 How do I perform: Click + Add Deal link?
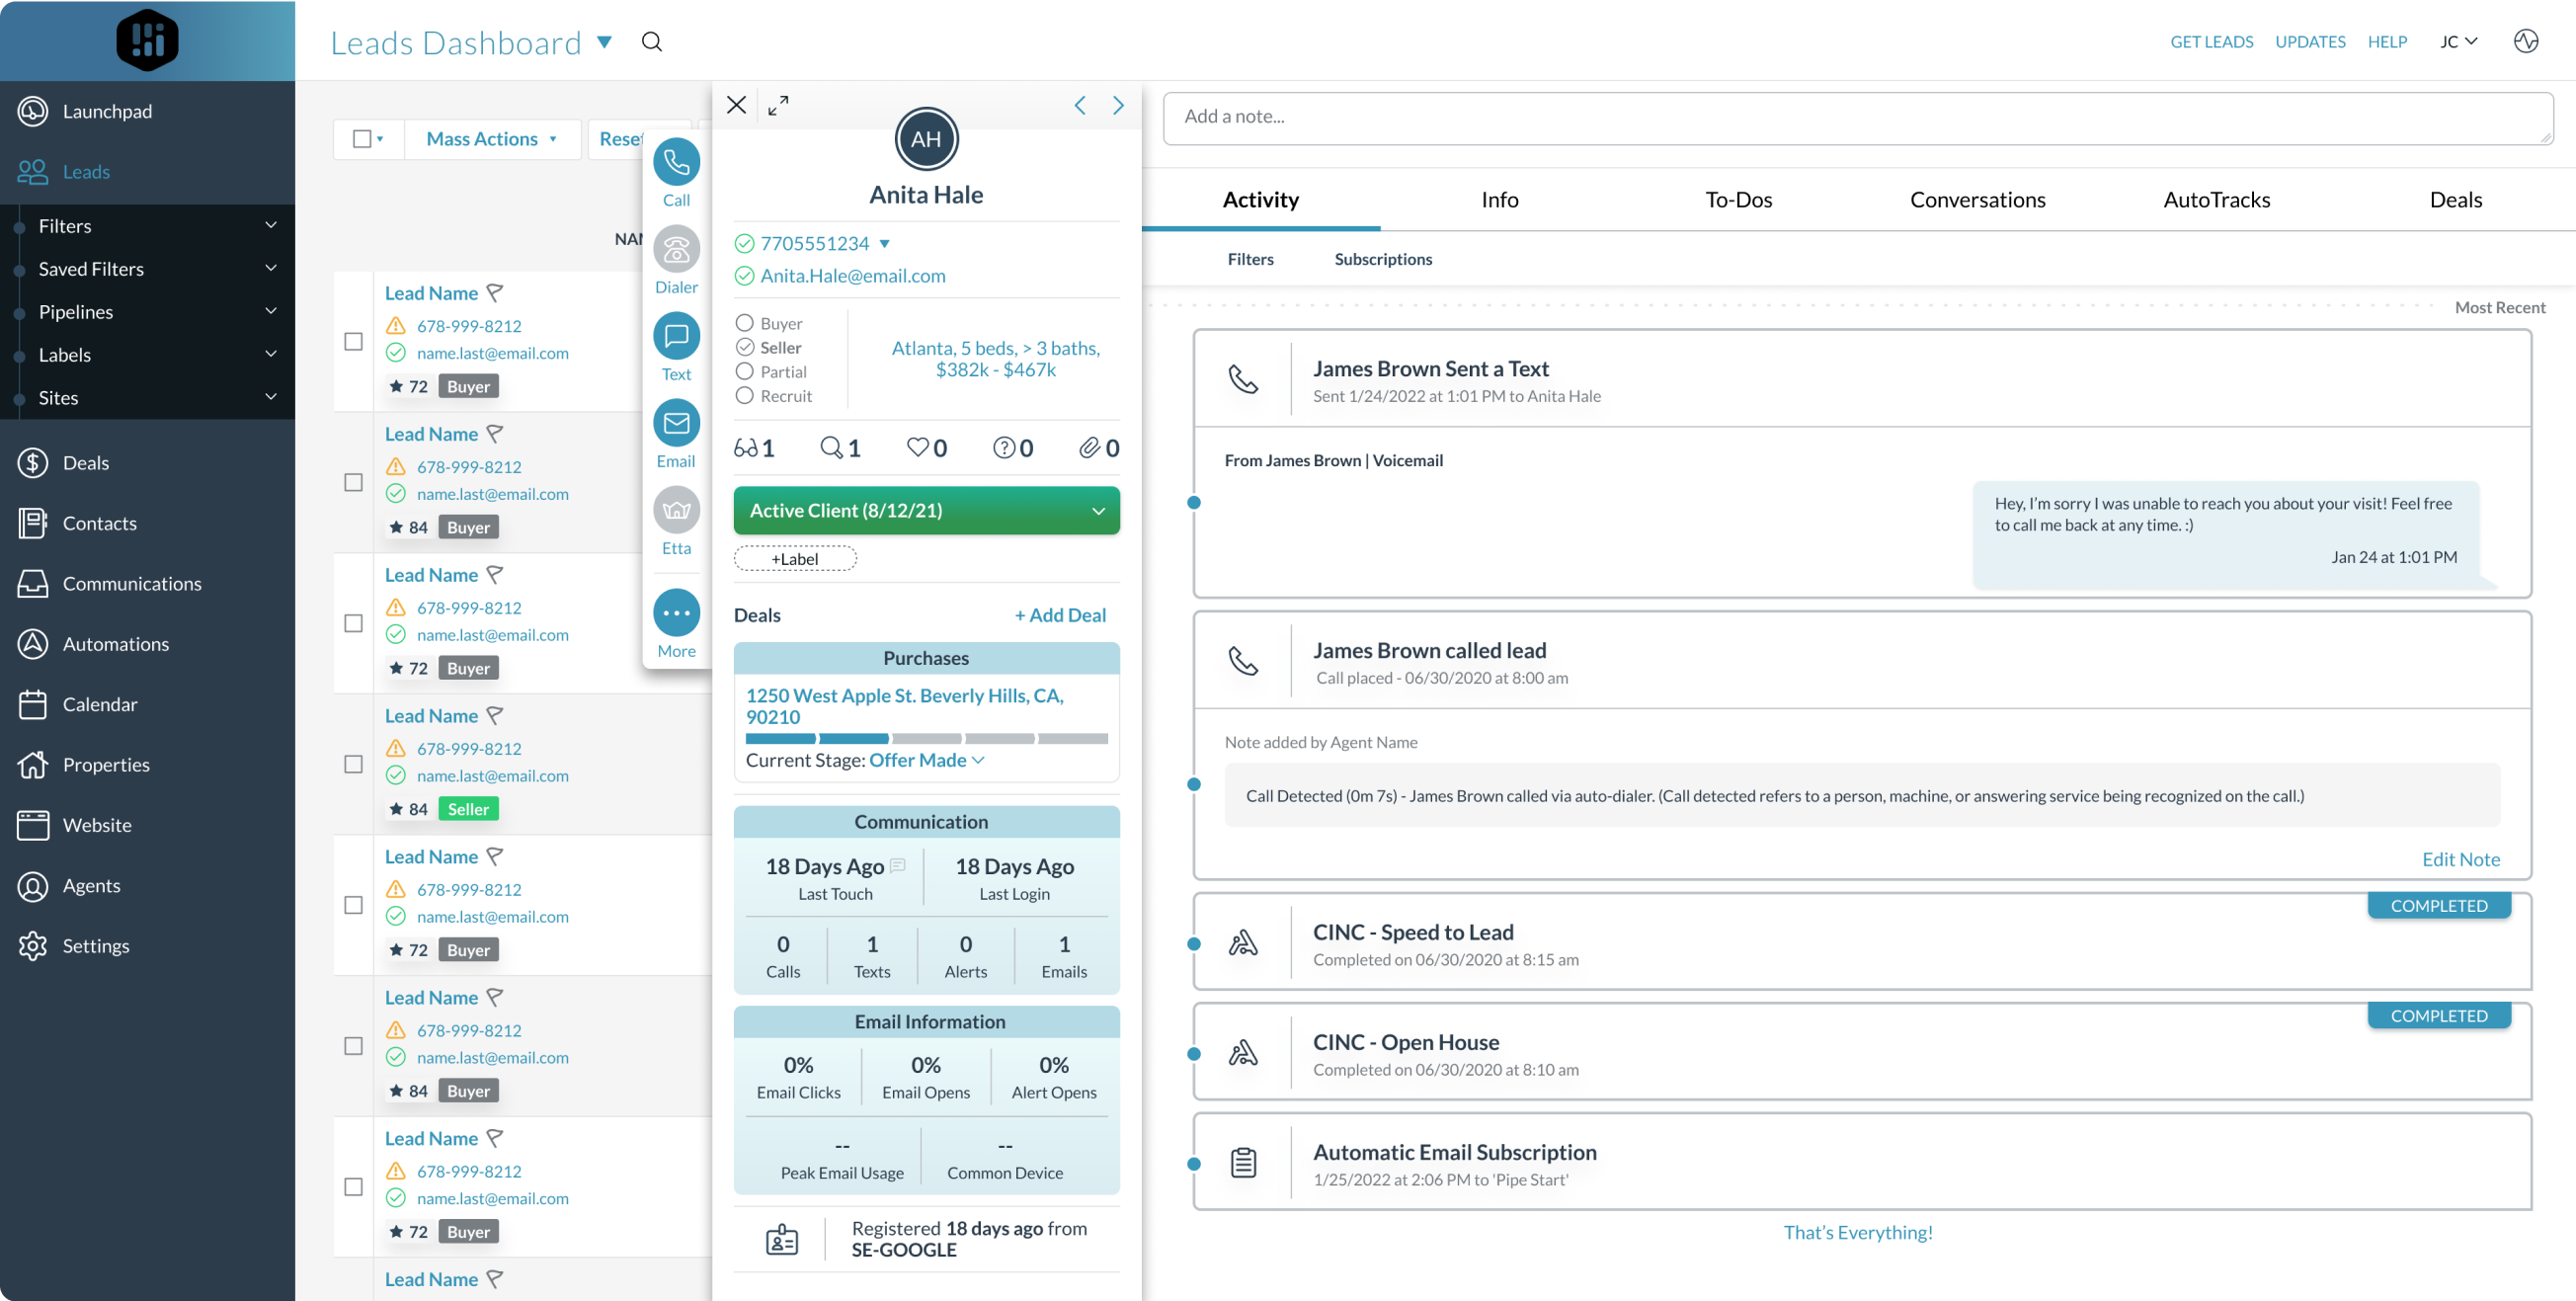coord(1060,615)
